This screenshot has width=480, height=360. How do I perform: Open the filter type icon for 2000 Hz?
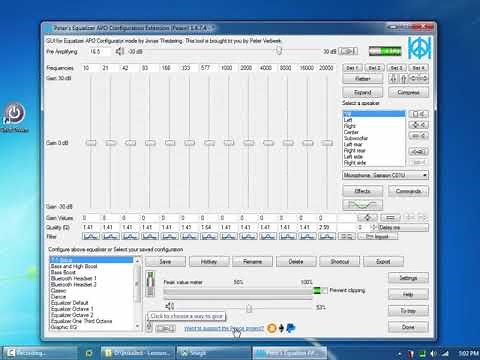[248, 236]
